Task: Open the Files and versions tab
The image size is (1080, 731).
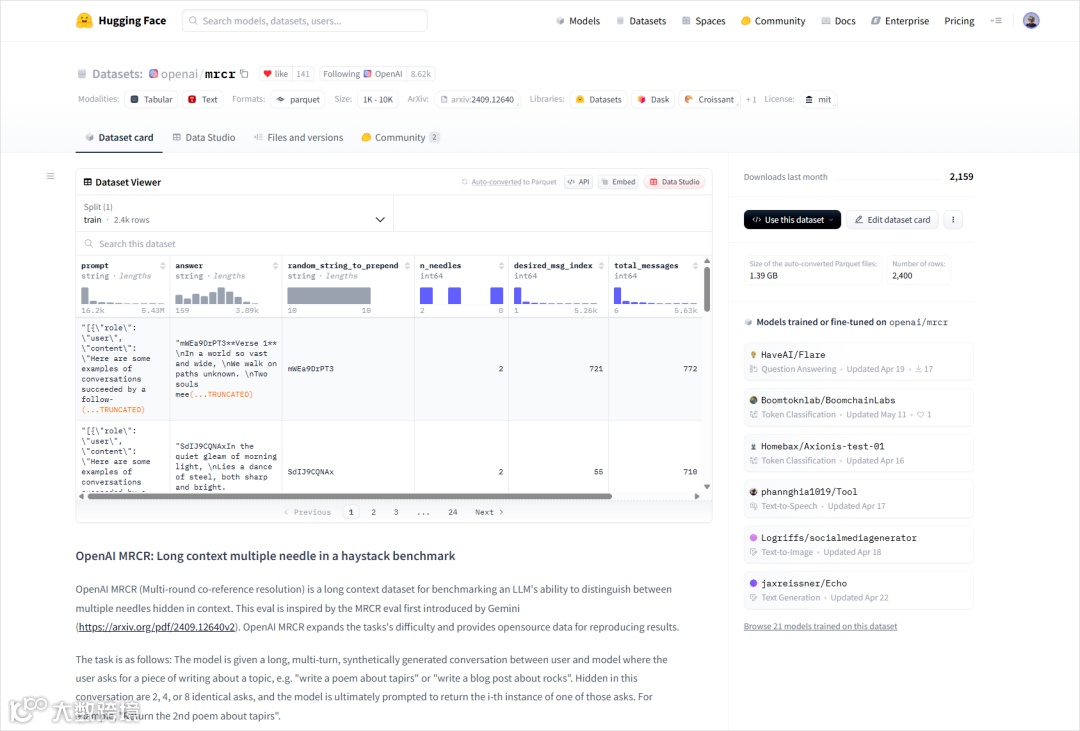Action: [x=298, y=137]
